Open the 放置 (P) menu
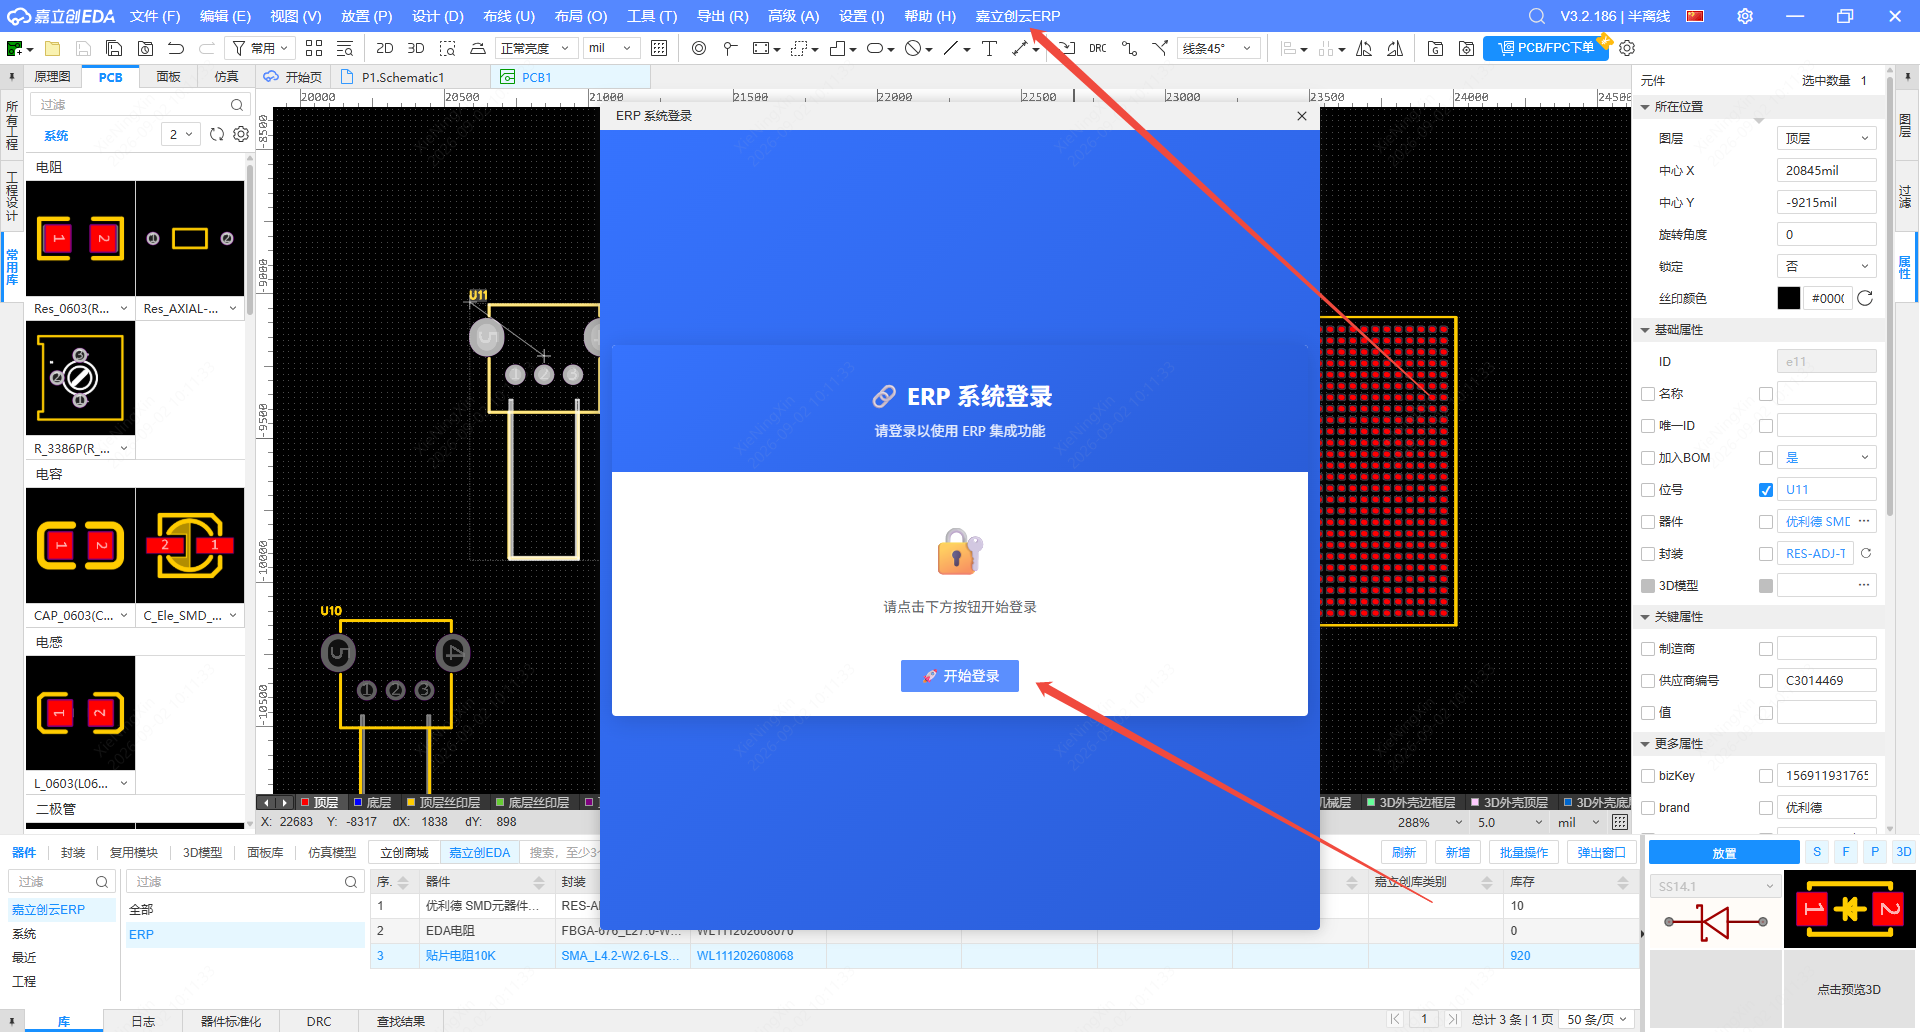The width and height of the screenshot is (1920, 1032). click(x=367, y=16)
